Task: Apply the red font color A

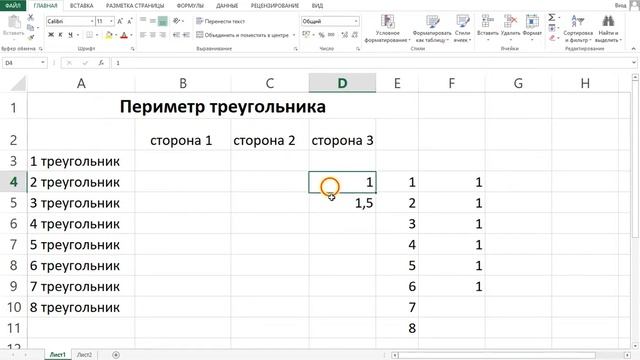Action: pos(124,35)
